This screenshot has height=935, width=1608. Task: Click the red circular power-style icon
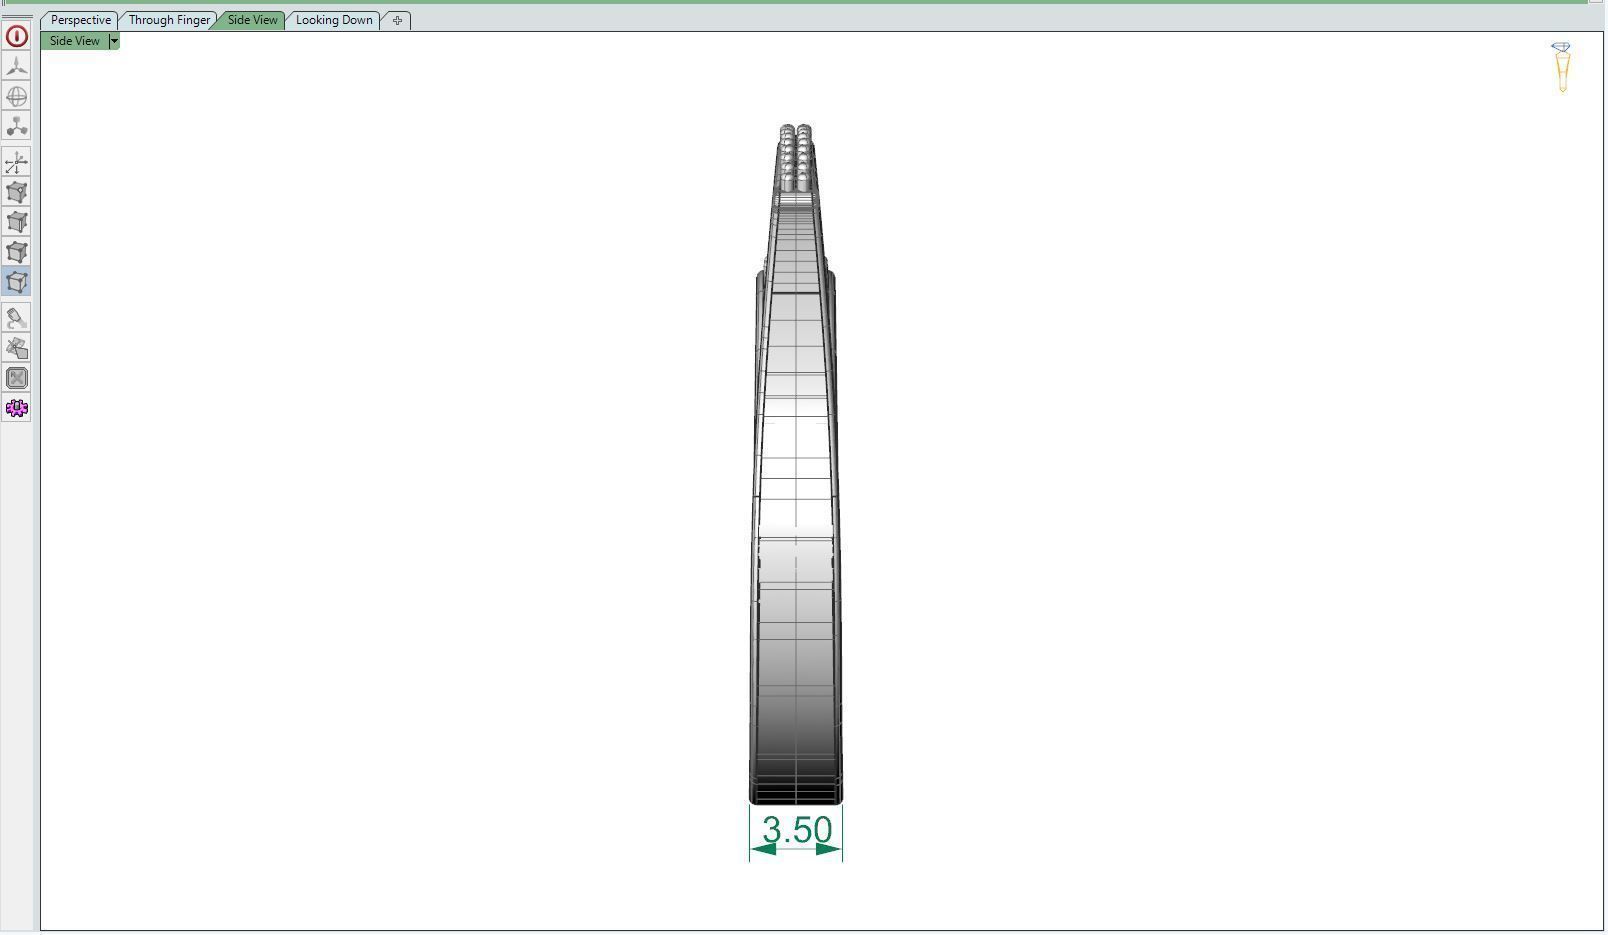point(16,36)
